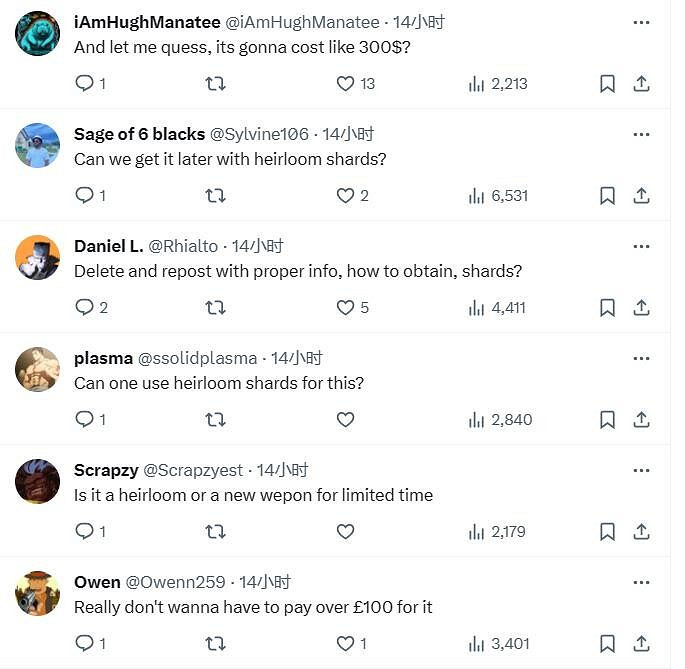Bookmark Sage of 6 blacks' tweet

tap(607, 196)
